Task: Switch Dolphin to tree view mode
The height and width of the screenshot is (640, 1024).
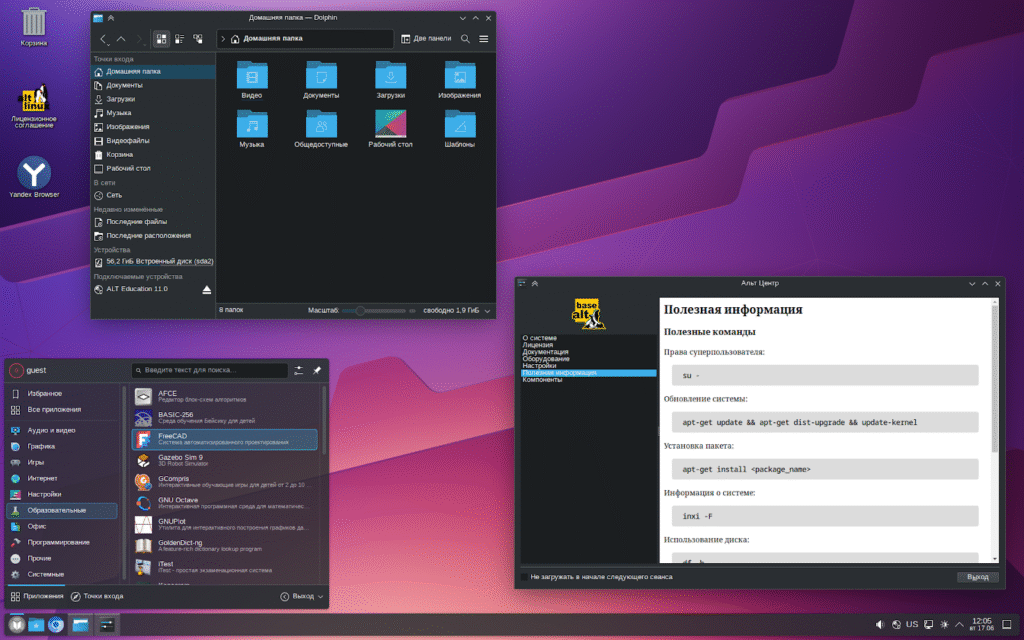Action: [x=198, y=39]
